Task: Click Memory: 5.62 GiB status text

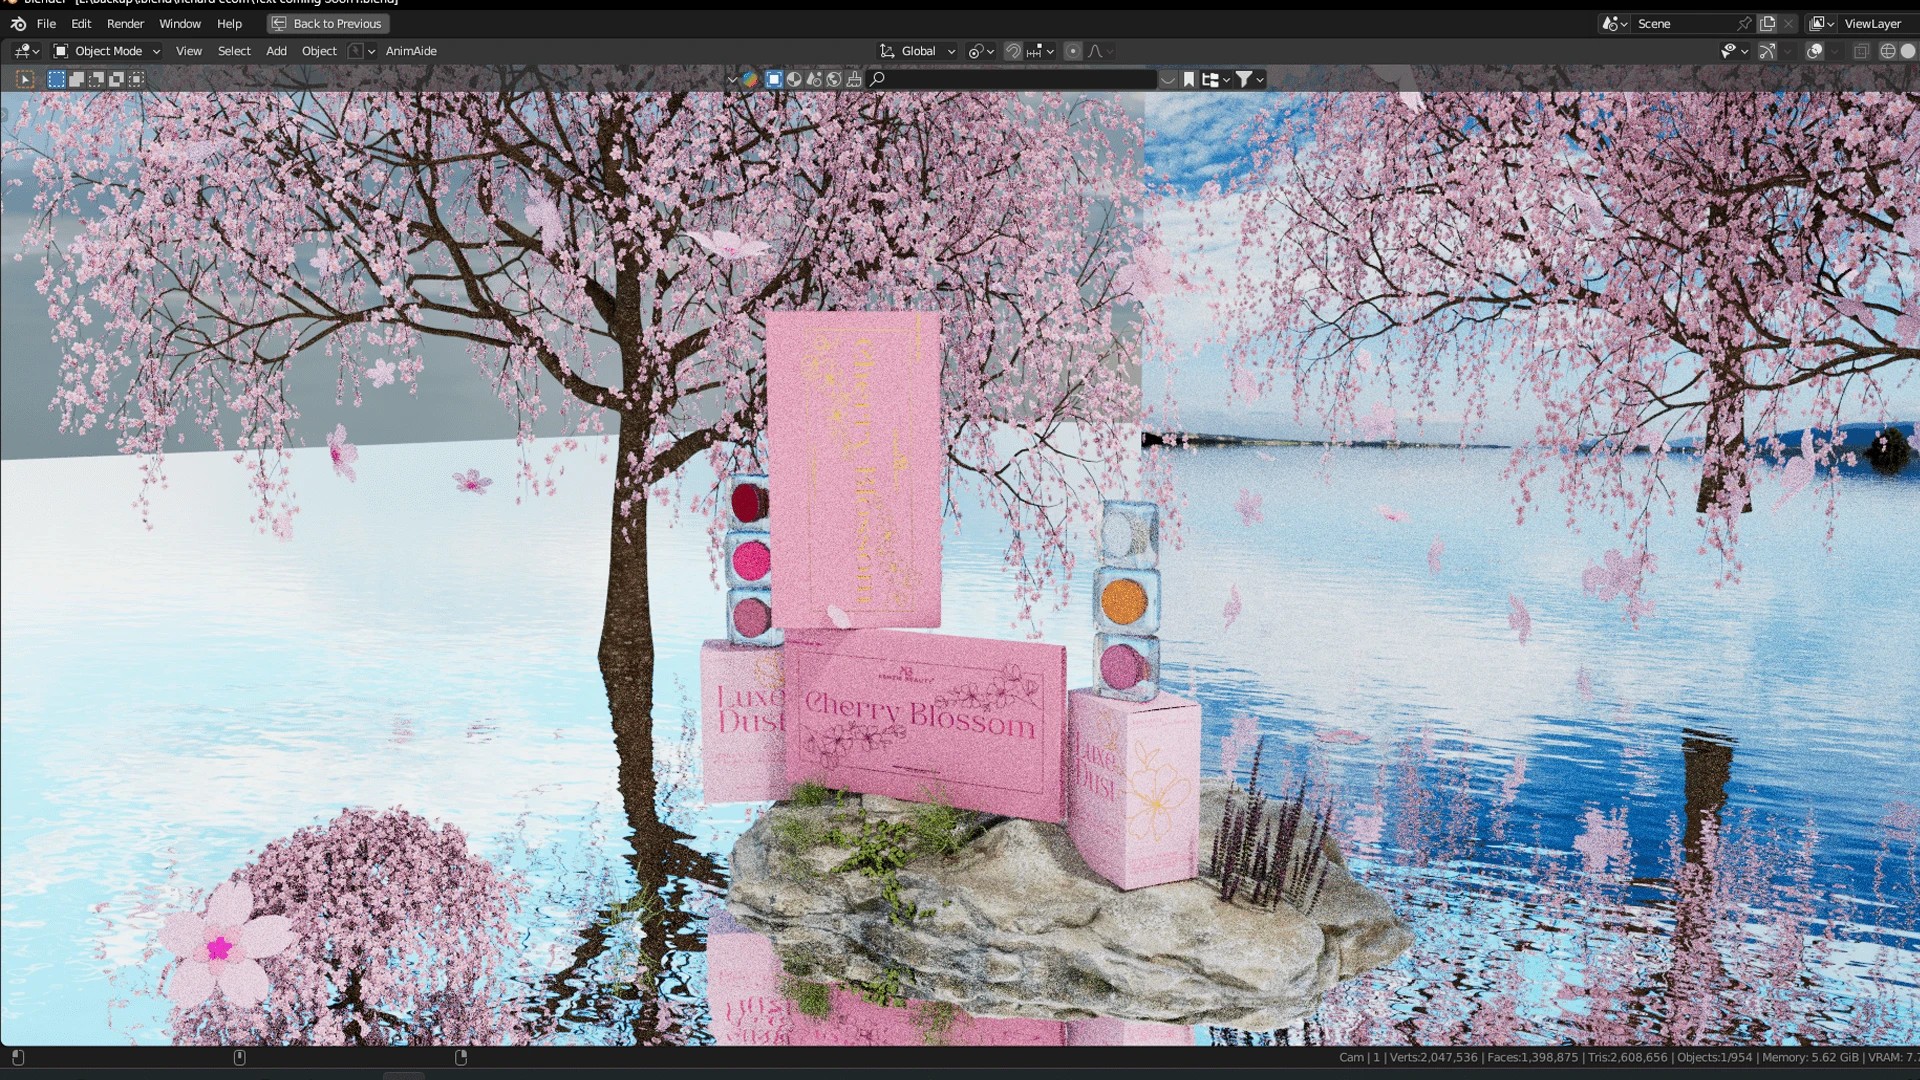Action: point(1810,1057)
